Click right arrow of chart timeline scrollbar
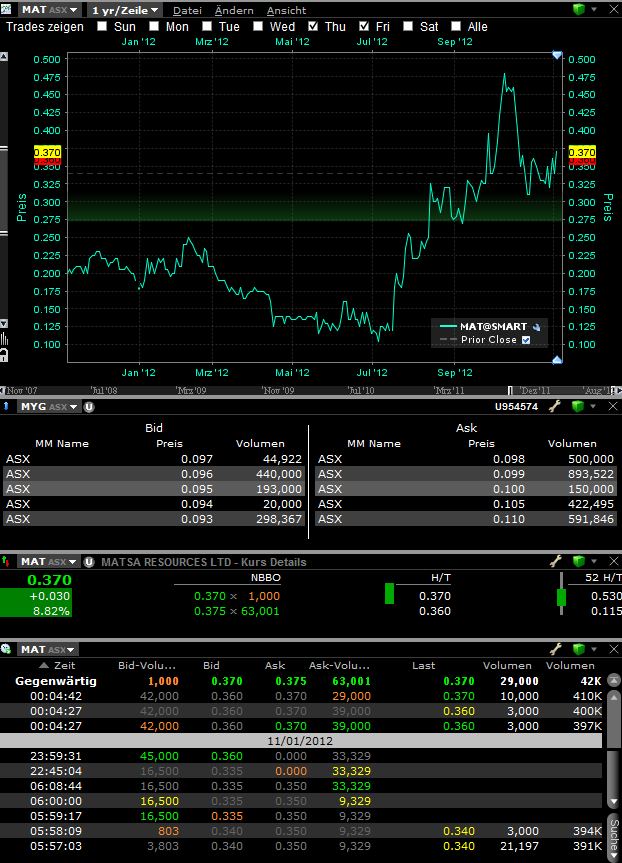 pos(619,390)
